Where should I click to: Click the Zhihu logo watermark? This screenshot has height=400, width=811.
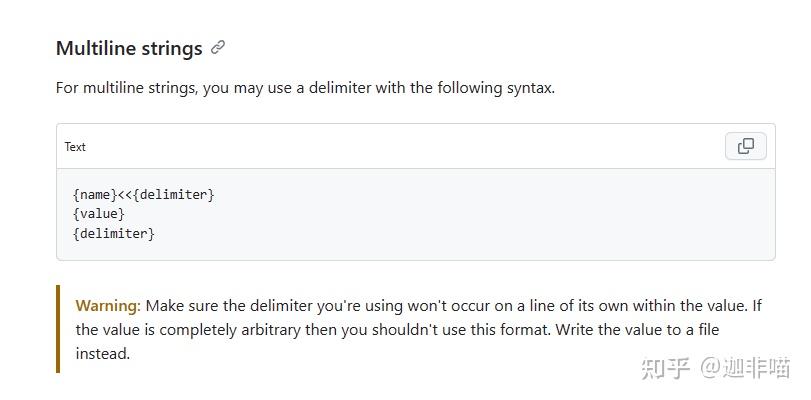tap(664, 368)
